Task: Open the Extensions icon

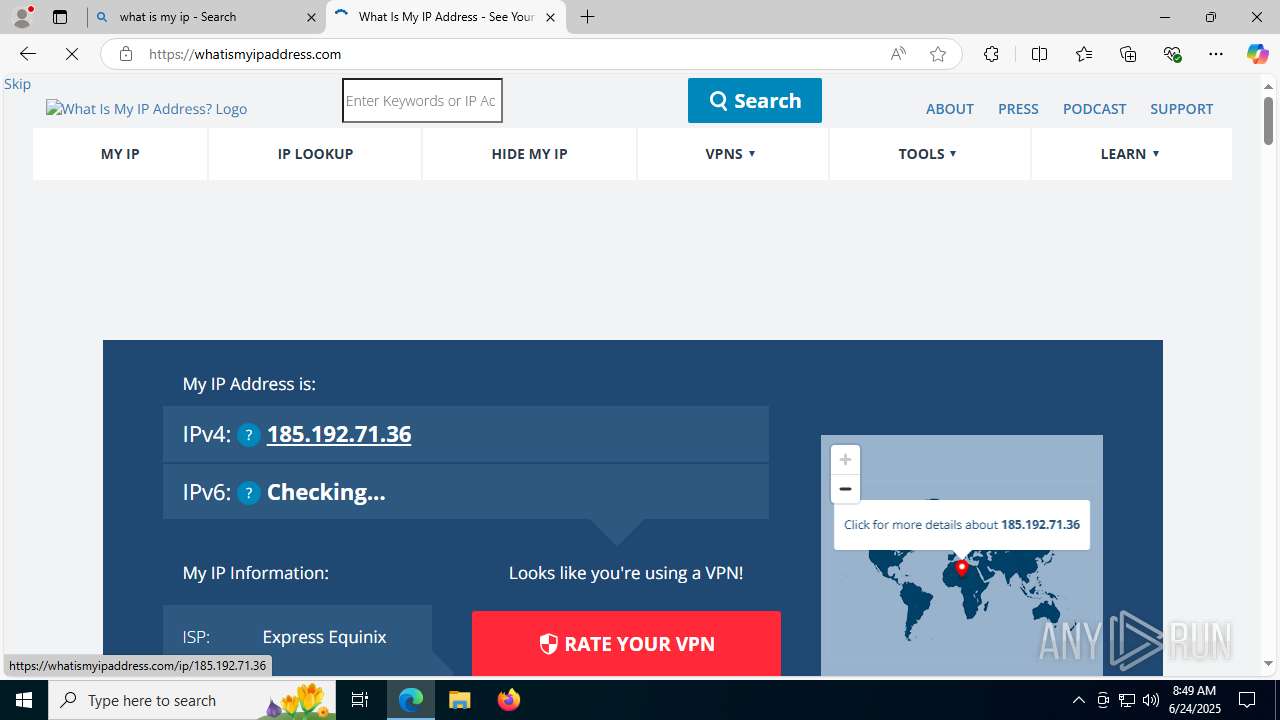Action: [991, 54]
